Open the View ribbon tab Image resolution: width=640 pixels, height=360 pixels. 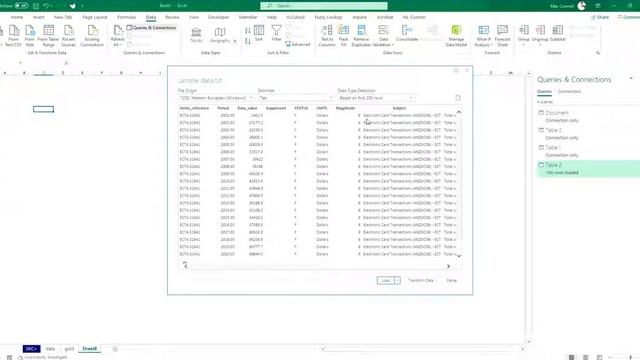pyautogui.click(x=194, y=17)
